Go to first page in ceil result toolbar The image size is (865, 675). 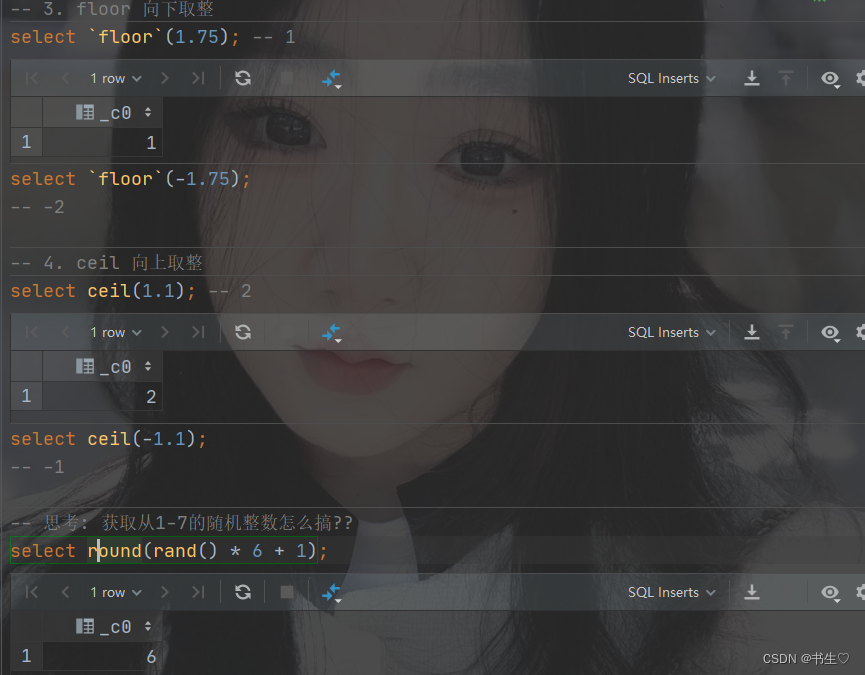click(32, 332)
